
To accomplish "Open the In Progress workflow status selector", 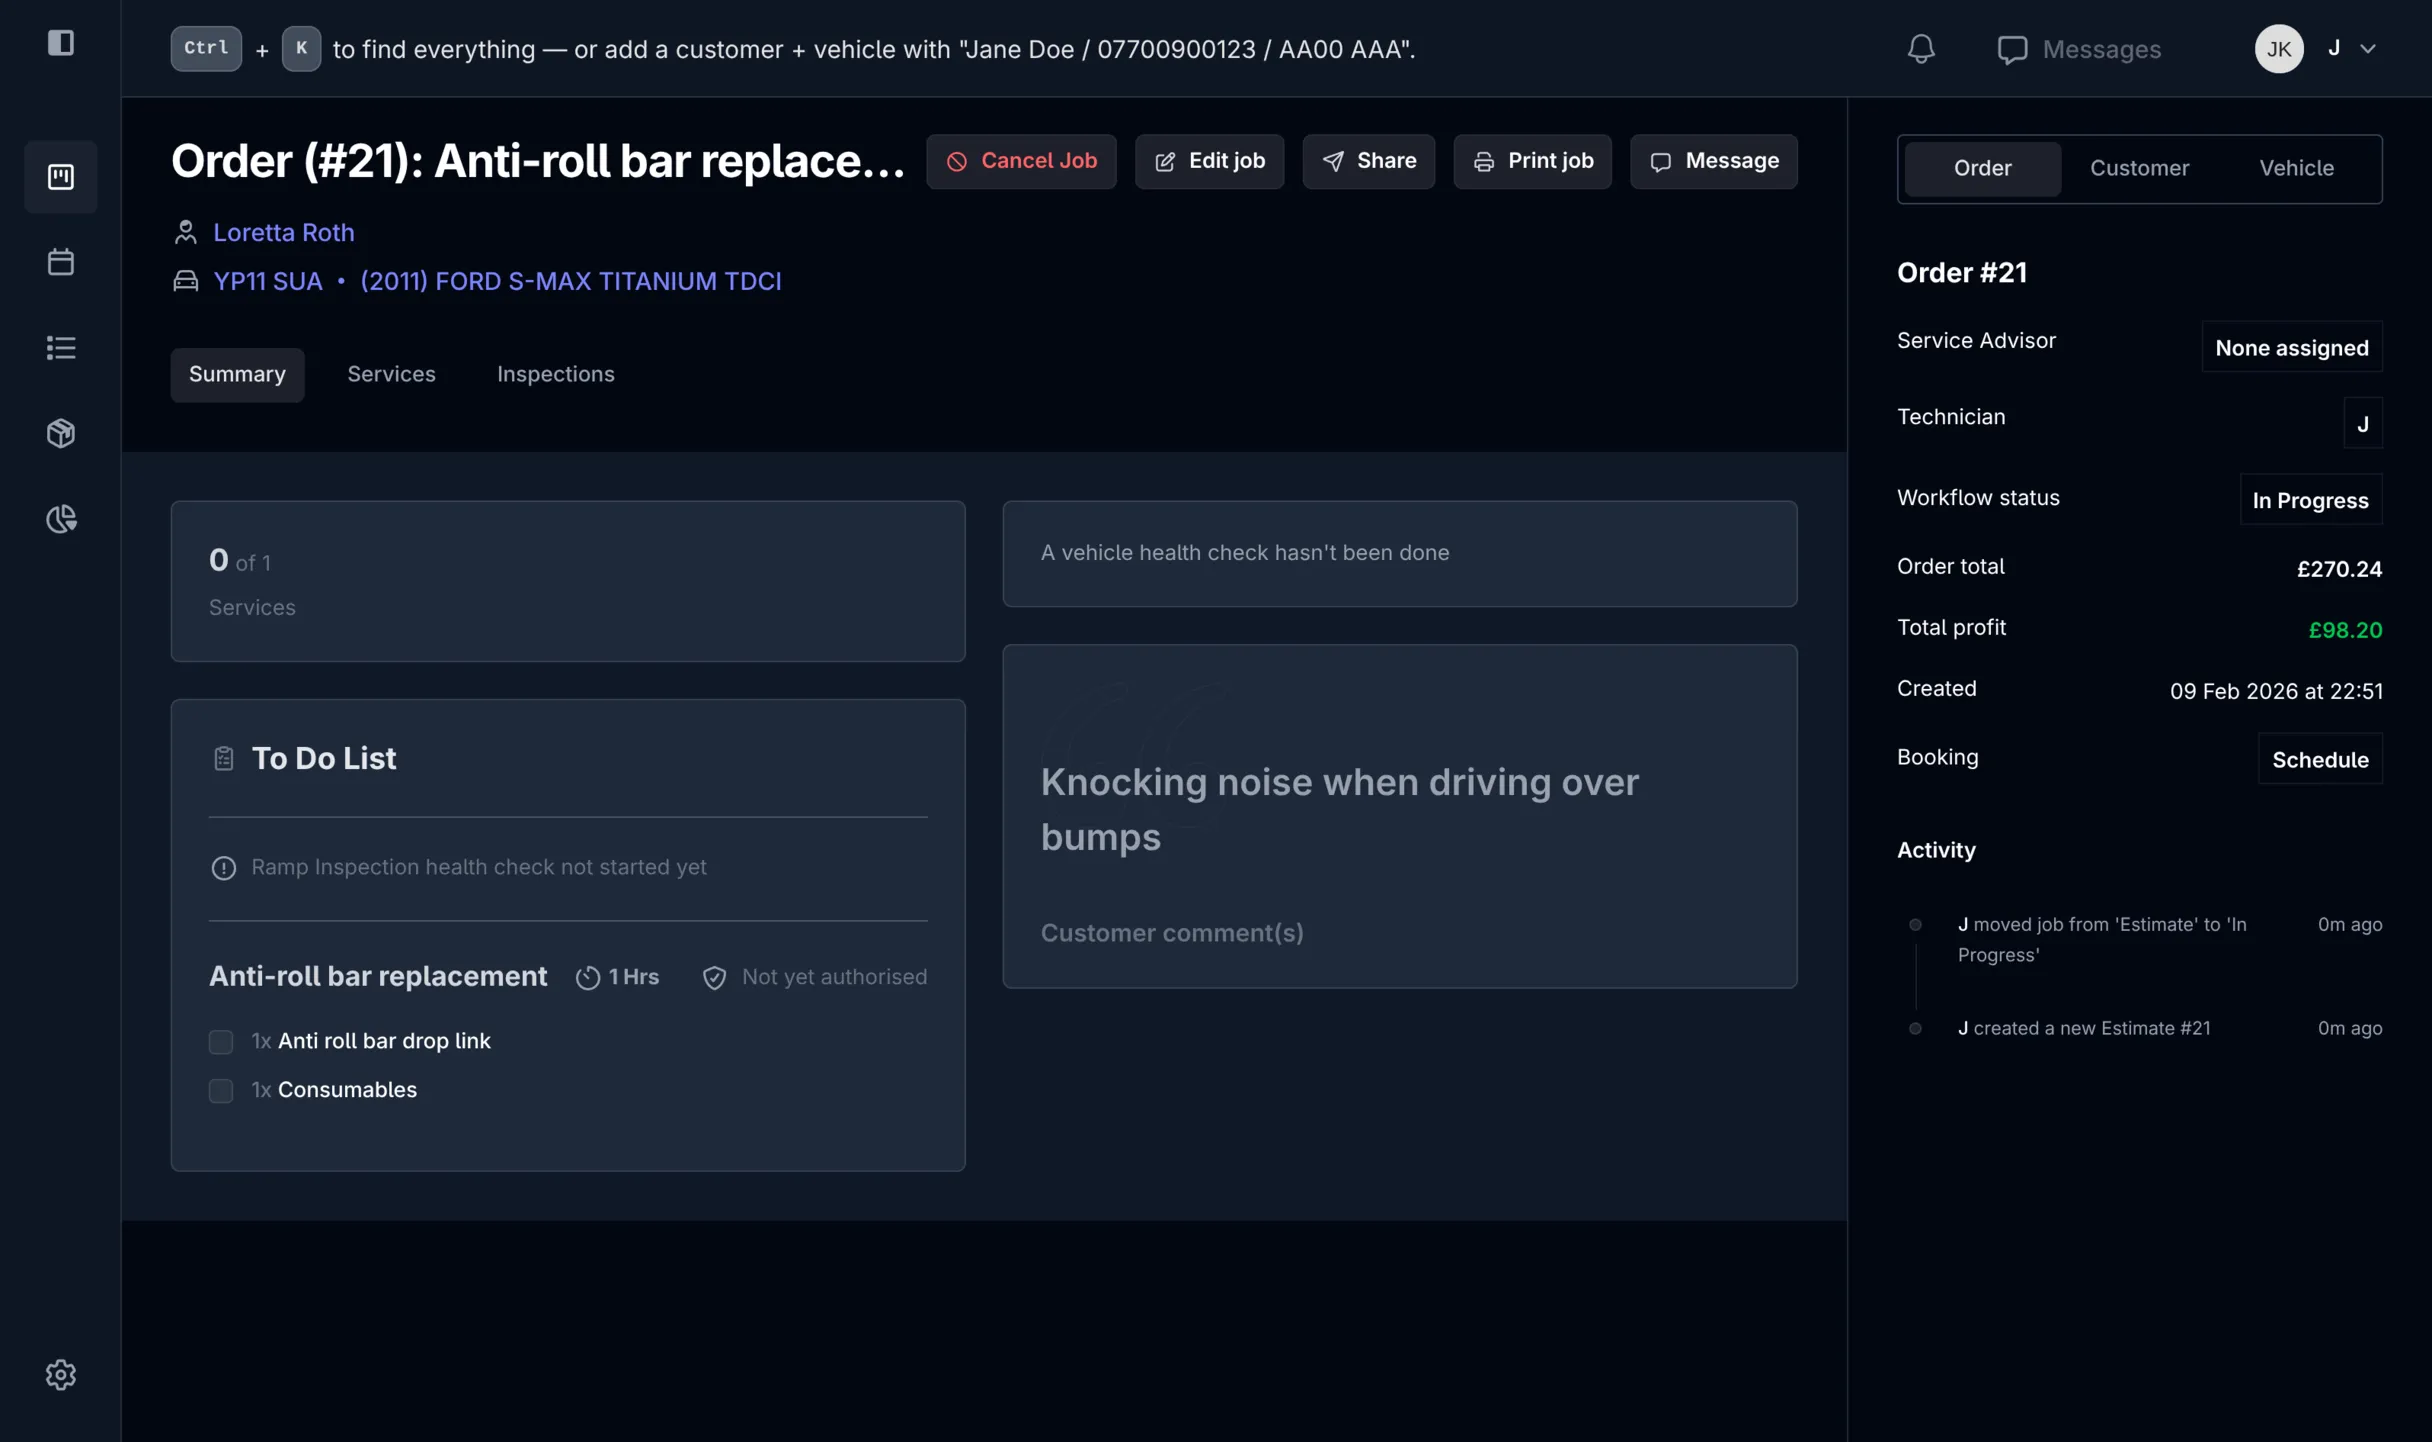I will tap(2310, 499).
